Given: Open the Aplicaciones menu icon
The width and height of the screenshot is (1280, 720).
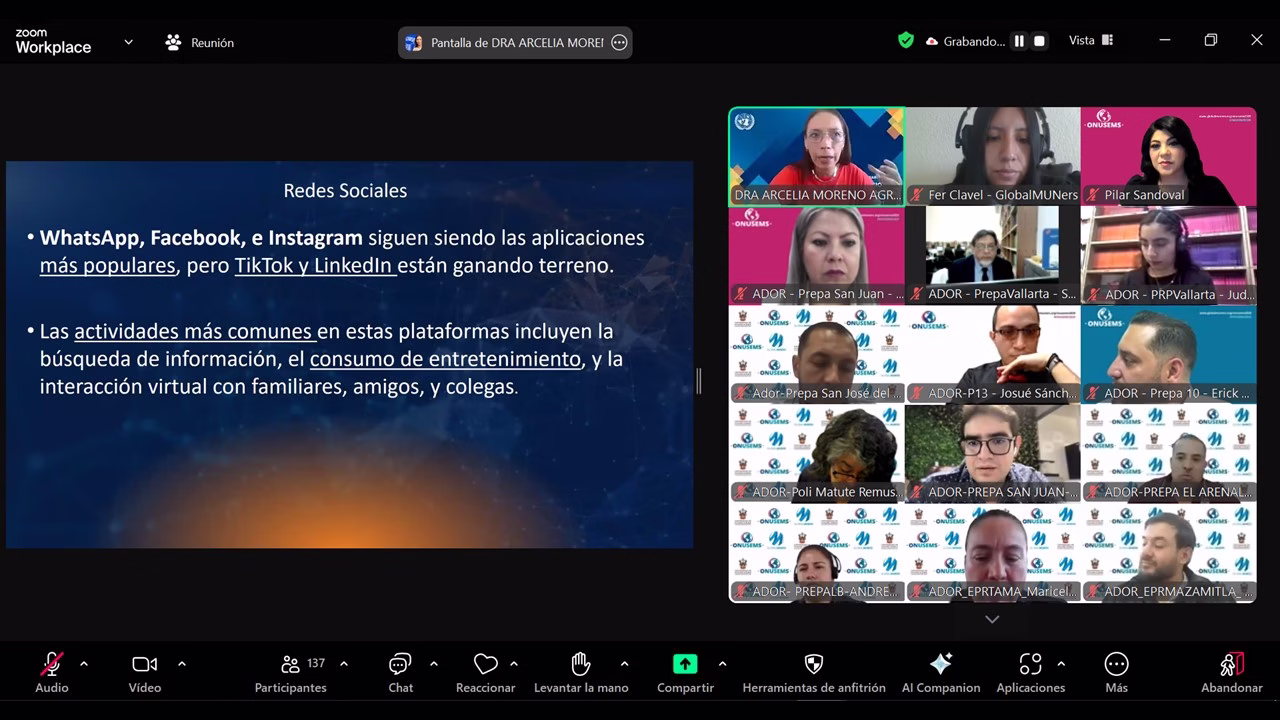Looking at the screenshot, I should click(x=1030, y=666).
